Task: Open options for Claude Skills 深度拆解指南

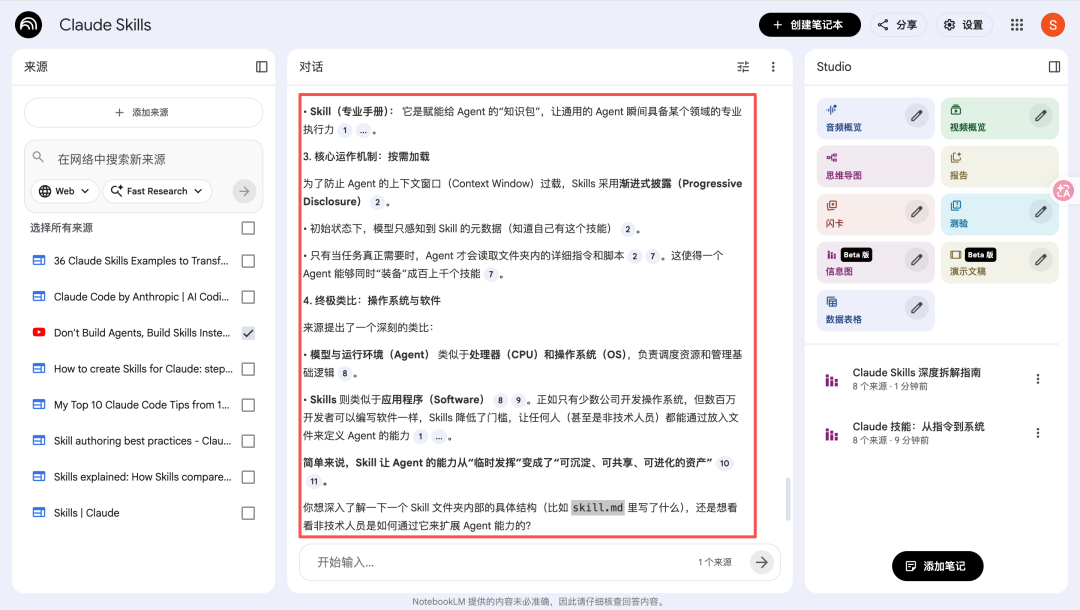Action: pyautogui.click(x=1037, y=379)
